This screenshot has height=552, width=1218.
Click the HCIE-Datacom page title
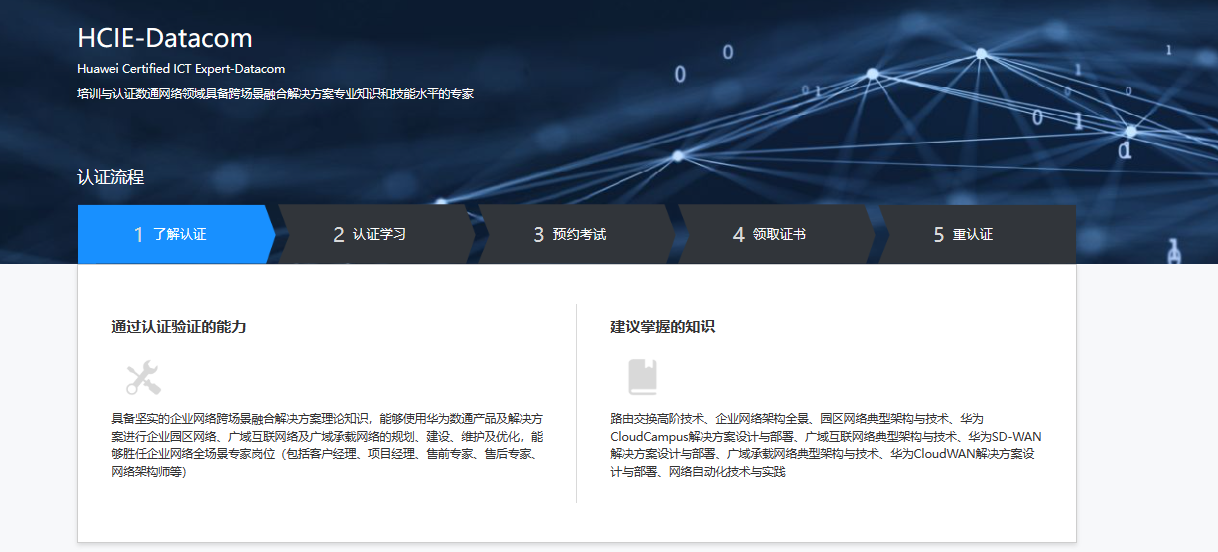point(165,39)
